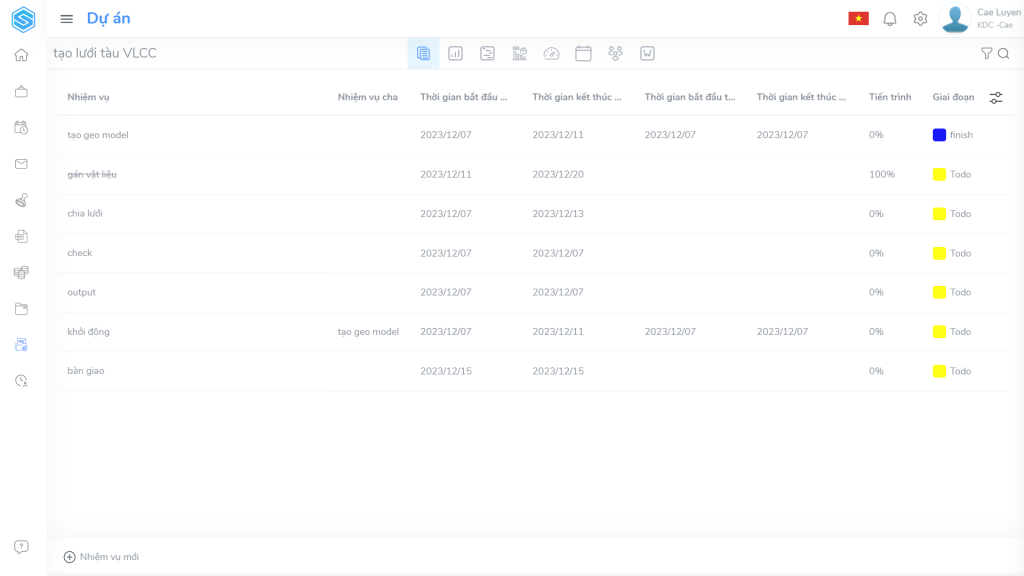Open the briefcase sidebar icon

(x=22, y=91)
